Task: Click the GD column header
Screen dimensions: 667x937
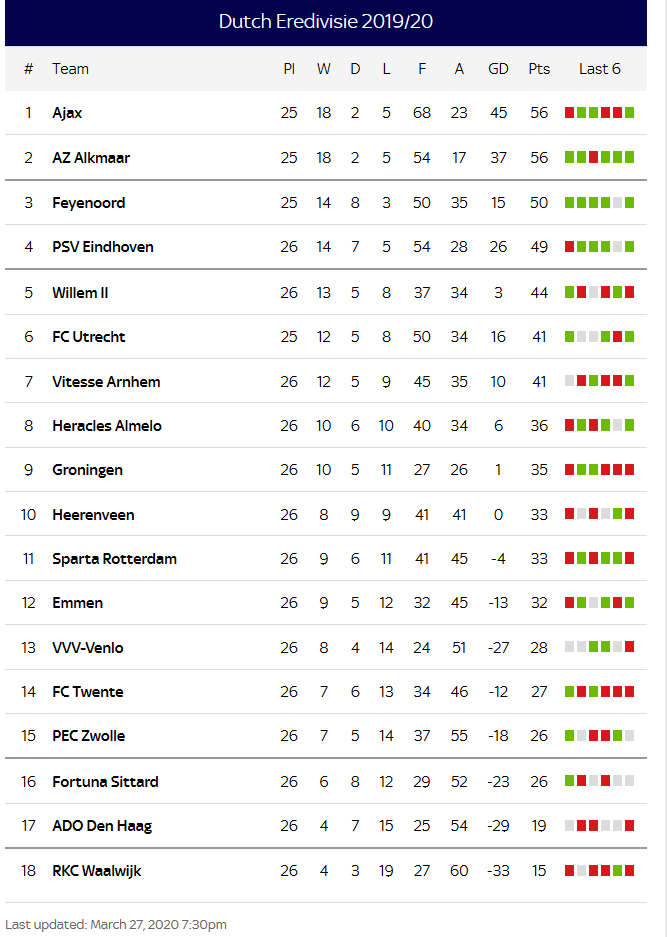Action: pos(498,69)
